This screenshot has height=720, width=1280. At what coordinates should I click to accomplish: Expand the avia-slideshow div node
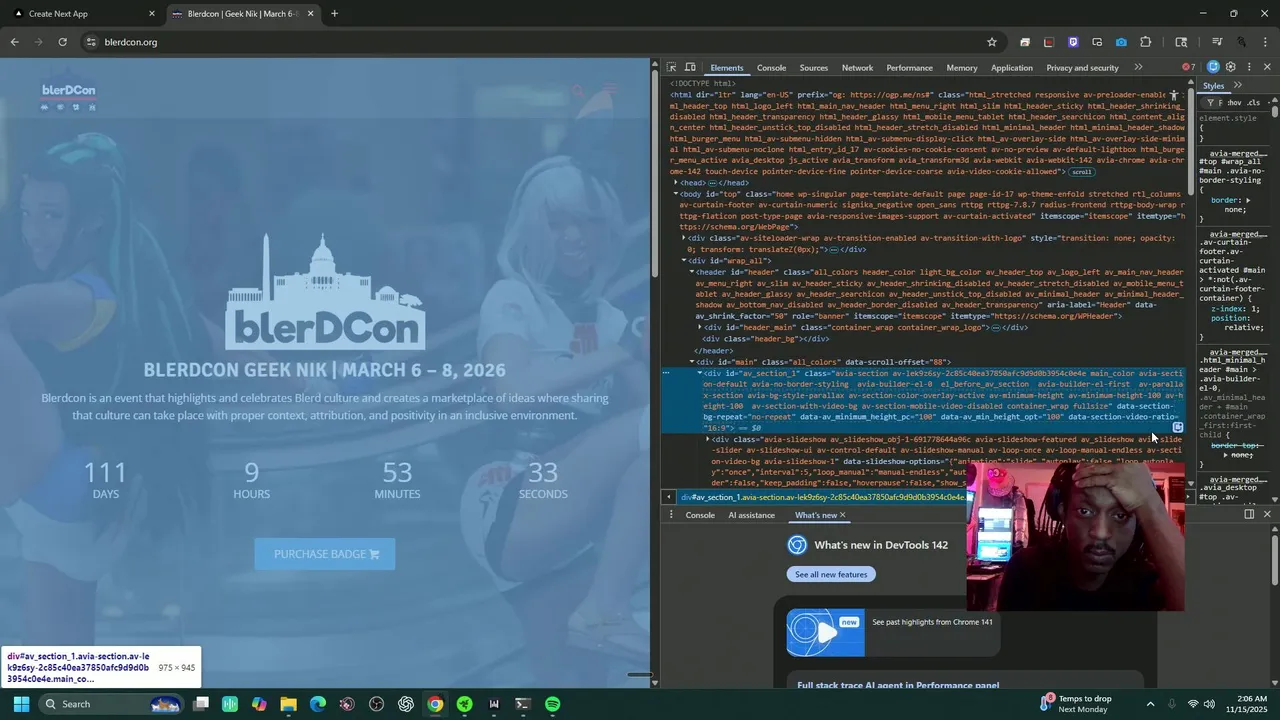click(707, 439)
